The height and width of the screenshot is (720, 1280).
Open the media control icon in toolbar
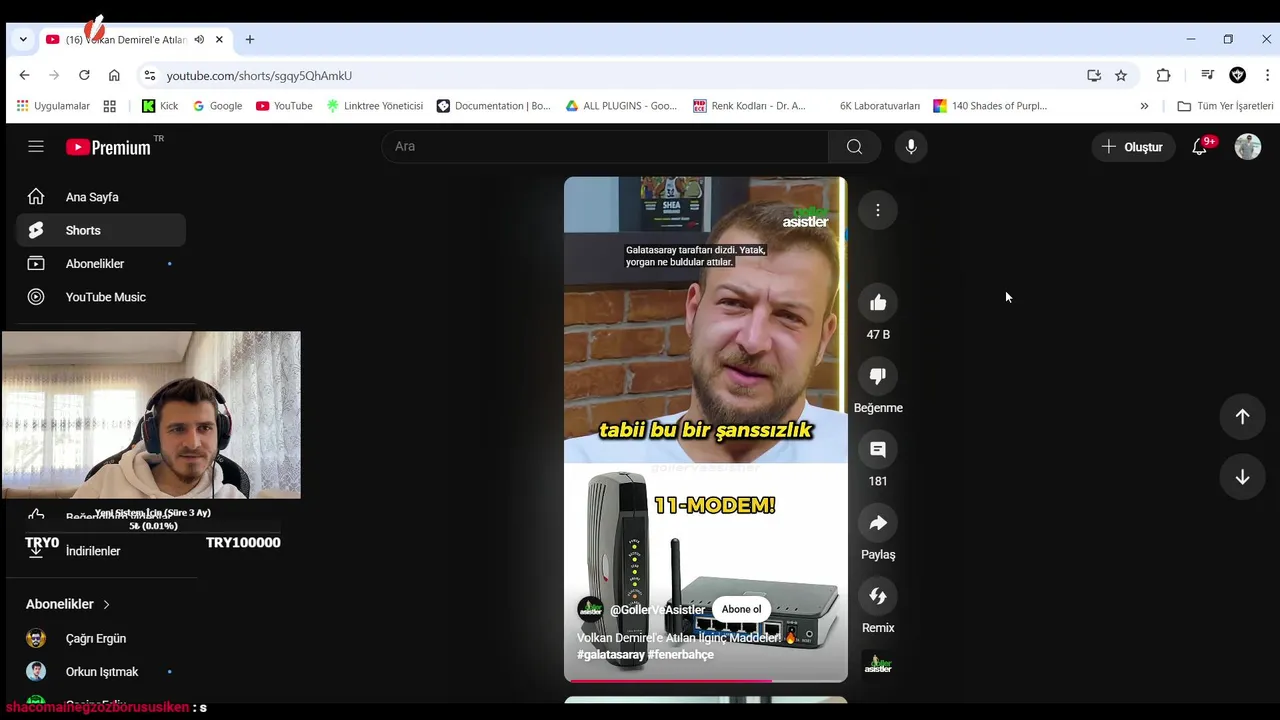(1207, 75)
